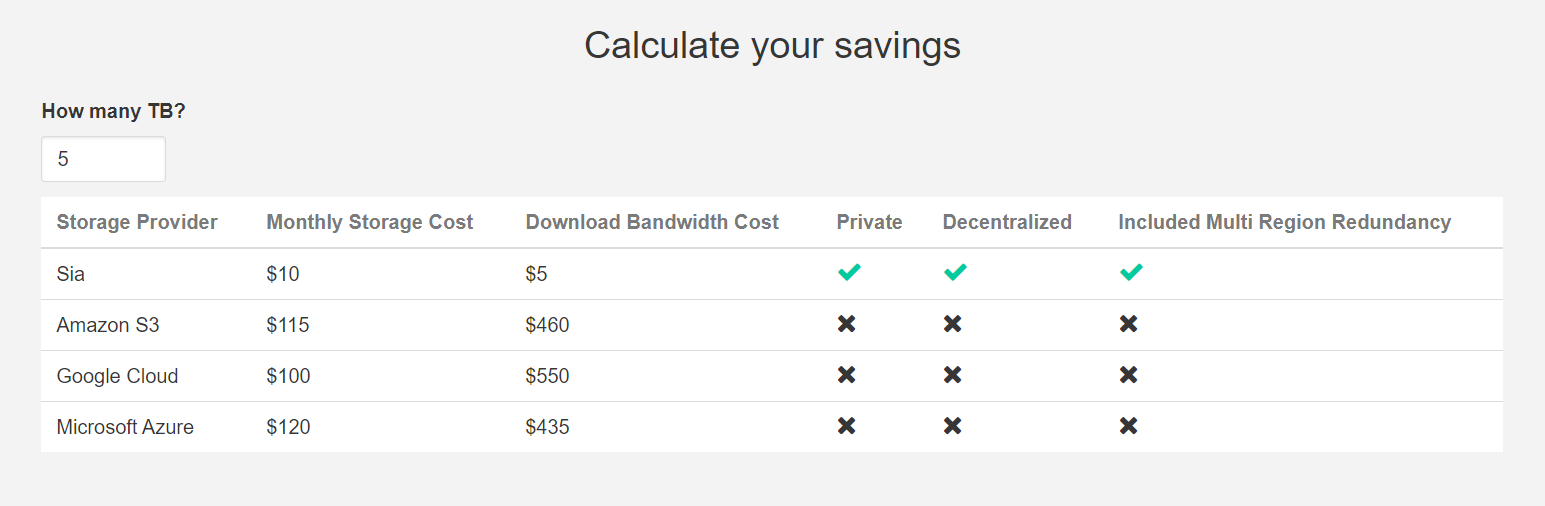Screen dimensions: 1545x506
Task: Click Sia's green Private checkmark
Action: pos(849,272)
